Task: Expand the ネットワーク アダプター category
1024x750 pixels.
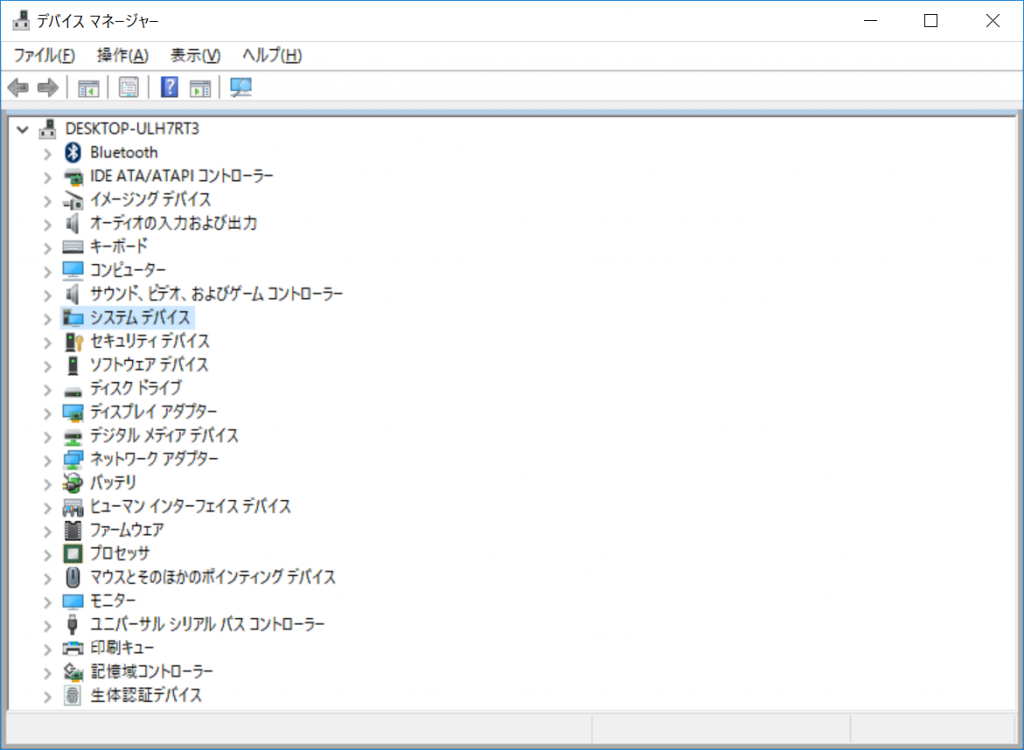Action: click(47, 460)
